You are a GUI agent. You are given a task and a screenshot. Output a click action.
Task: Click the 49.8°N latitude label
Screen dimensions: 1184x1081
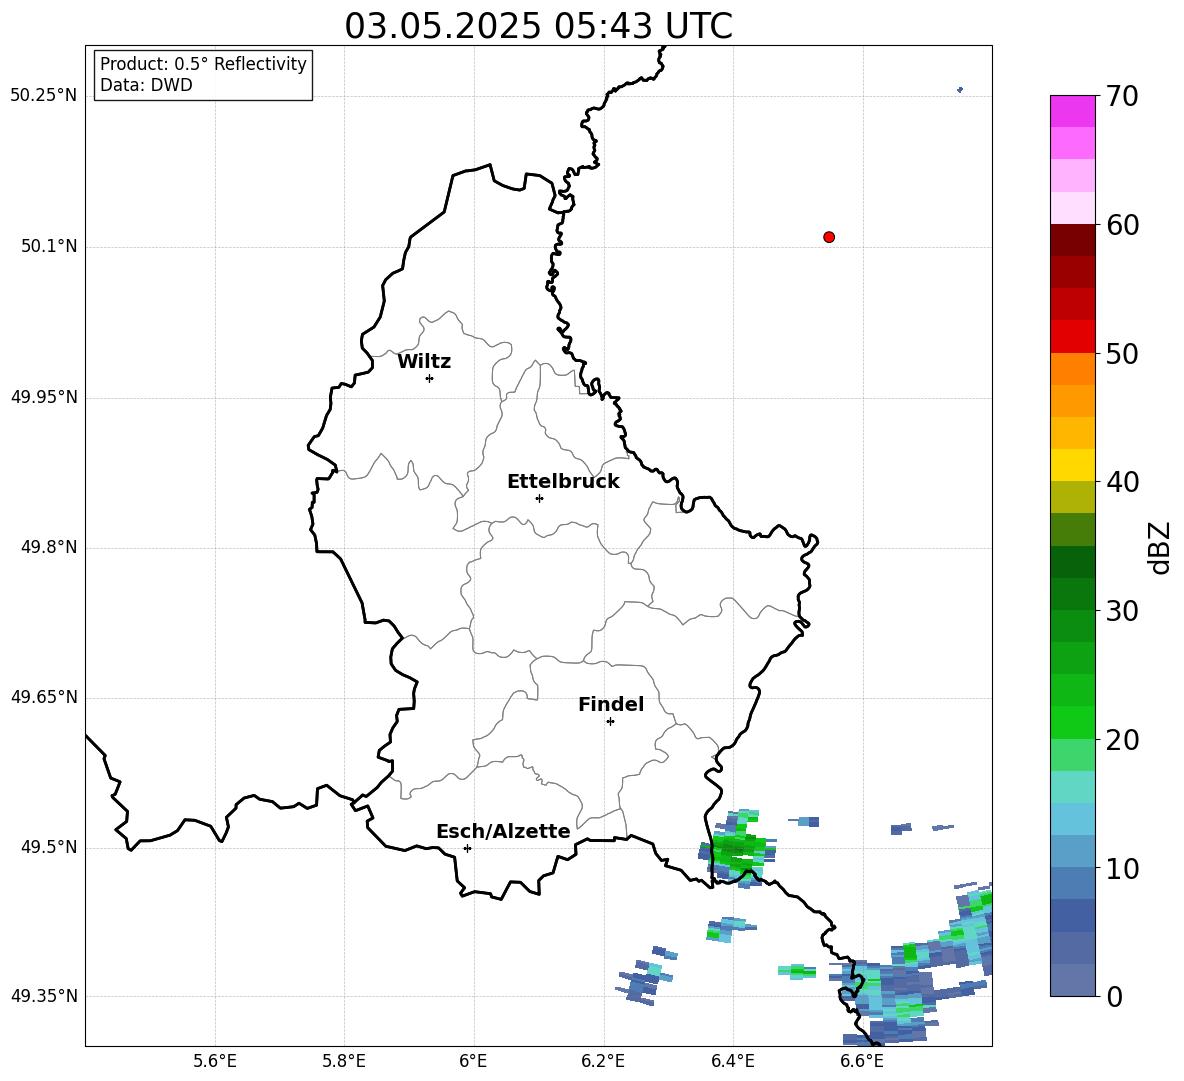tap(49, 547)
